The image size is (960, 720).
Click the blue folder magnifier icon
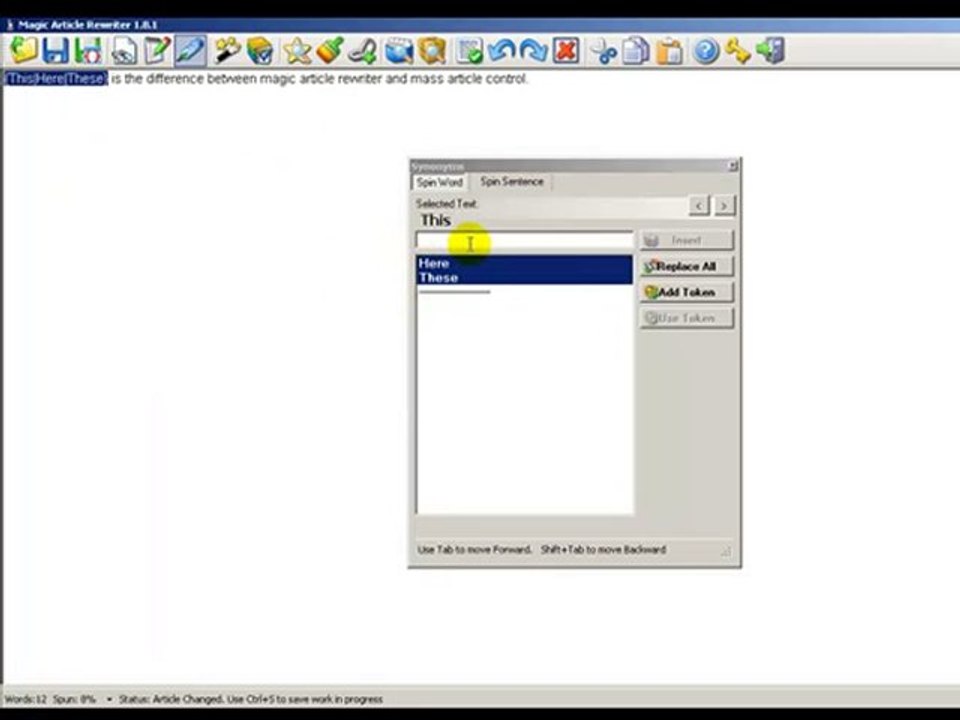point(399,51)
